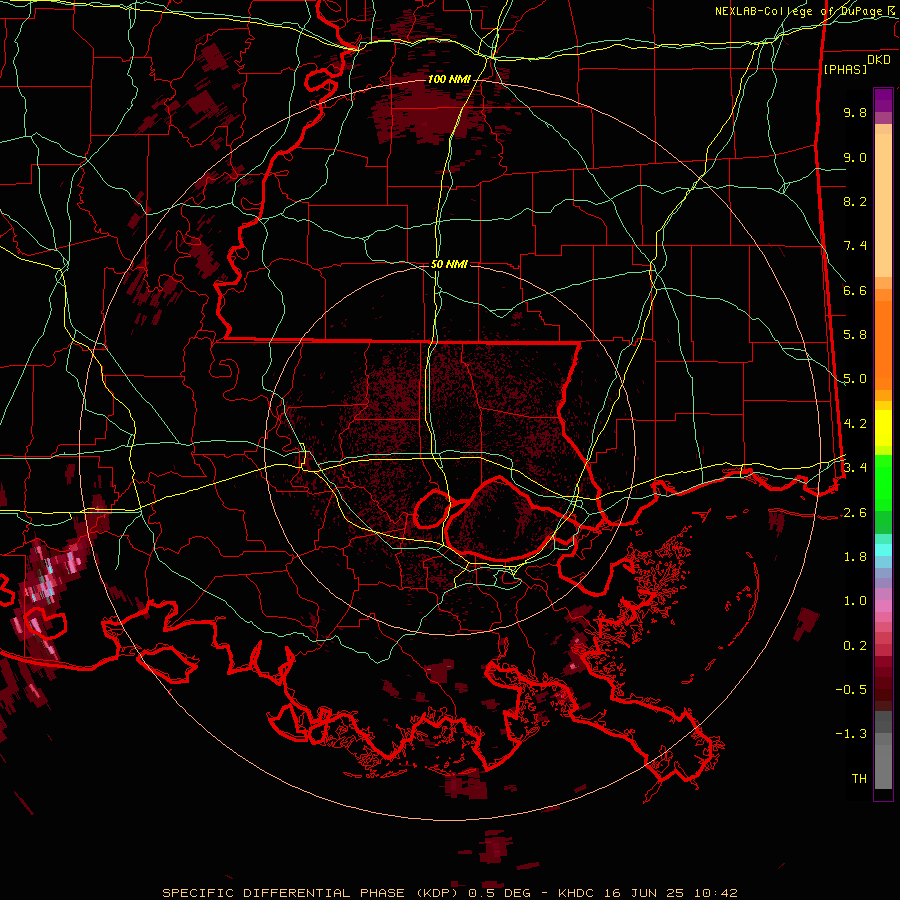The height and width of the screenshot is (900, 900).
Task: Click the 2.6 value on the color scale
Action: (855, 513)
